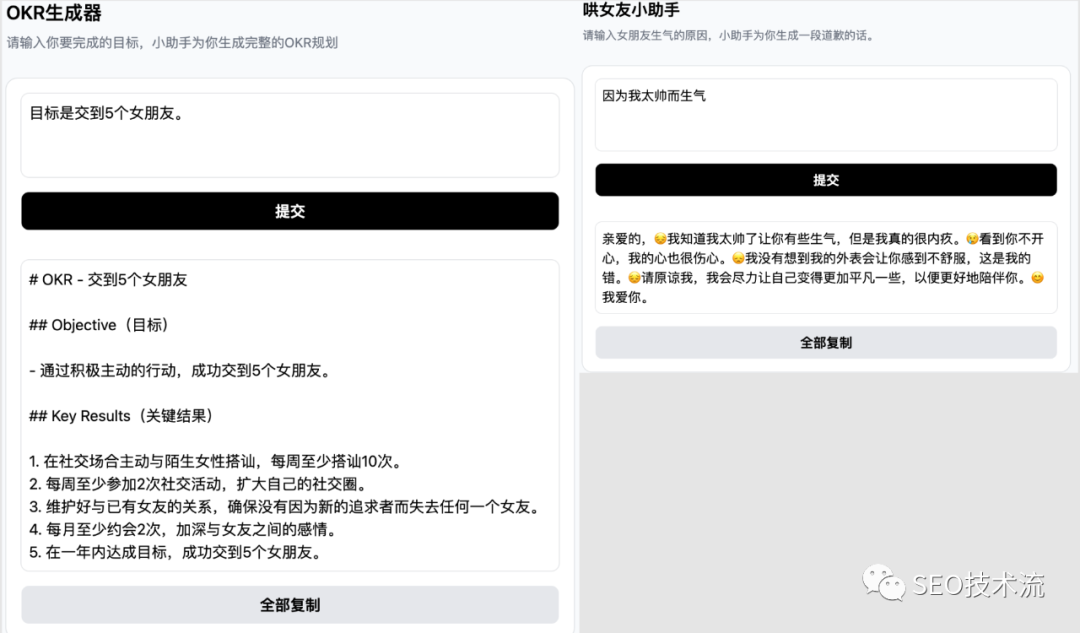The height and width of the screenshot is (633, 1080).
Task: Click the emoji before 请原谅我
Action: (x=633, y=278)
